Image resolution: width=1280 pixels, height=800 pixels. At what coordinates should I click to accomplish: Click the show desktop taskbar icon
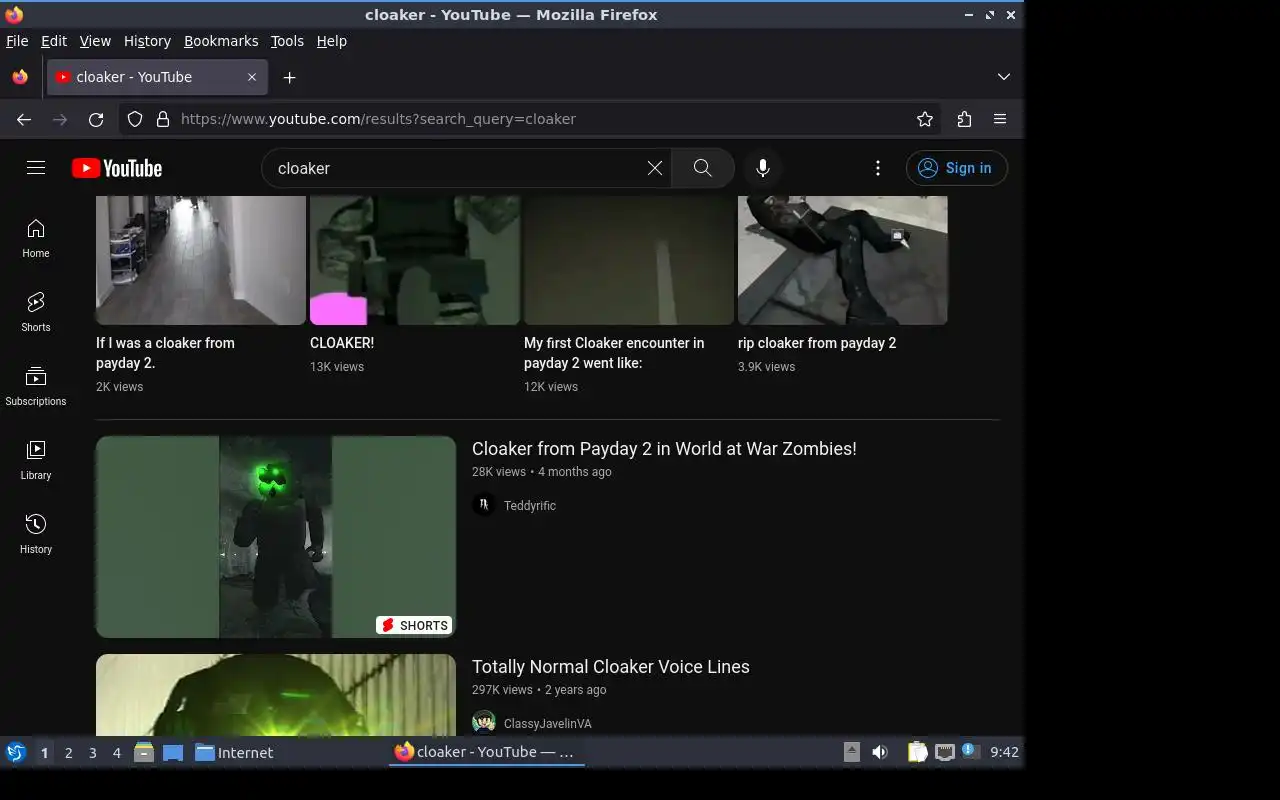pyautogui.click(x=173, y=752)
